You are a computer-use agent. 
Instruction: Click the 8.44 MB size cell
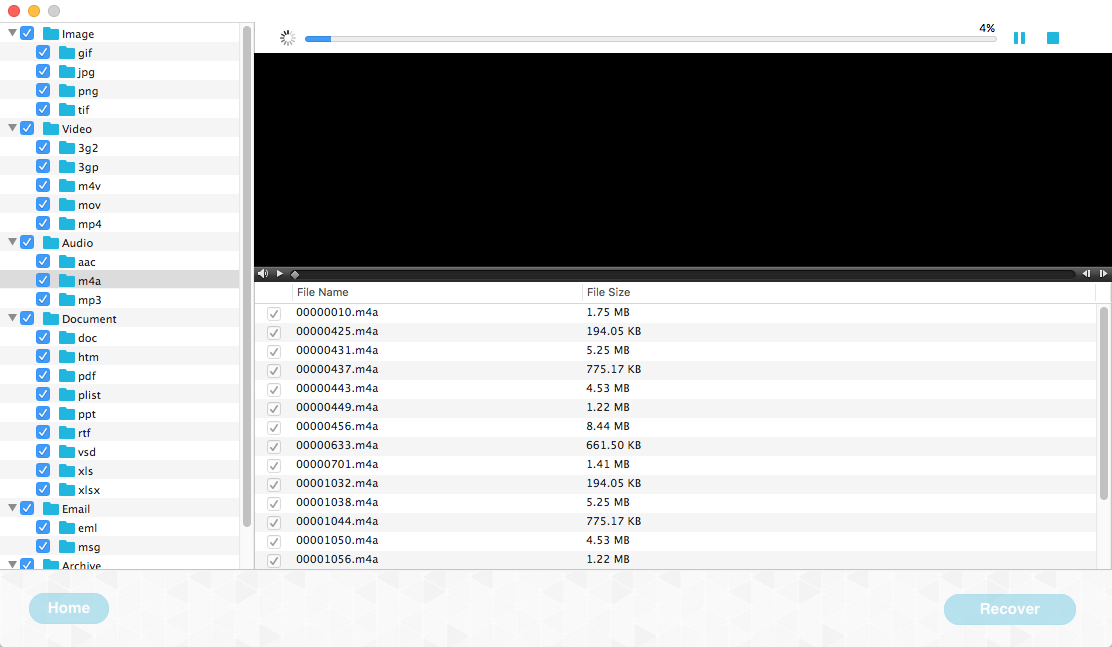coord(608,426)
